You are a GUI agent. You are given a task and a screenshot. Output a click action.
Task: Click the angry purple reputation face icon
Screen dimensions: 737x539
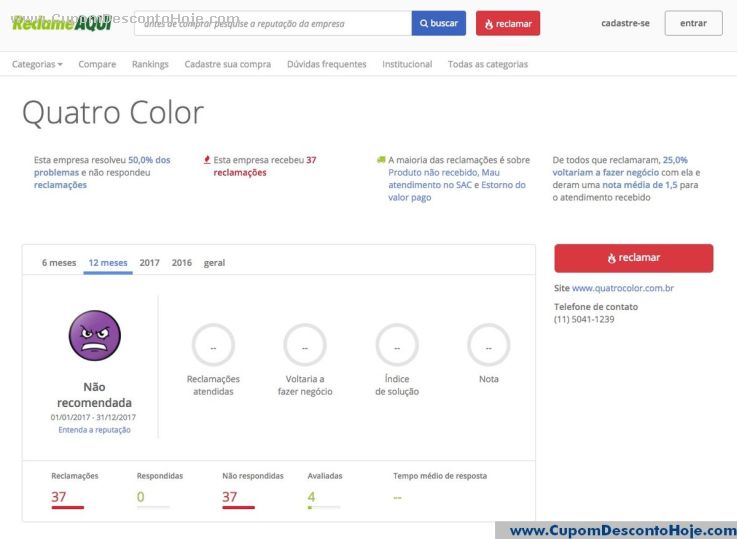[94, 336]
